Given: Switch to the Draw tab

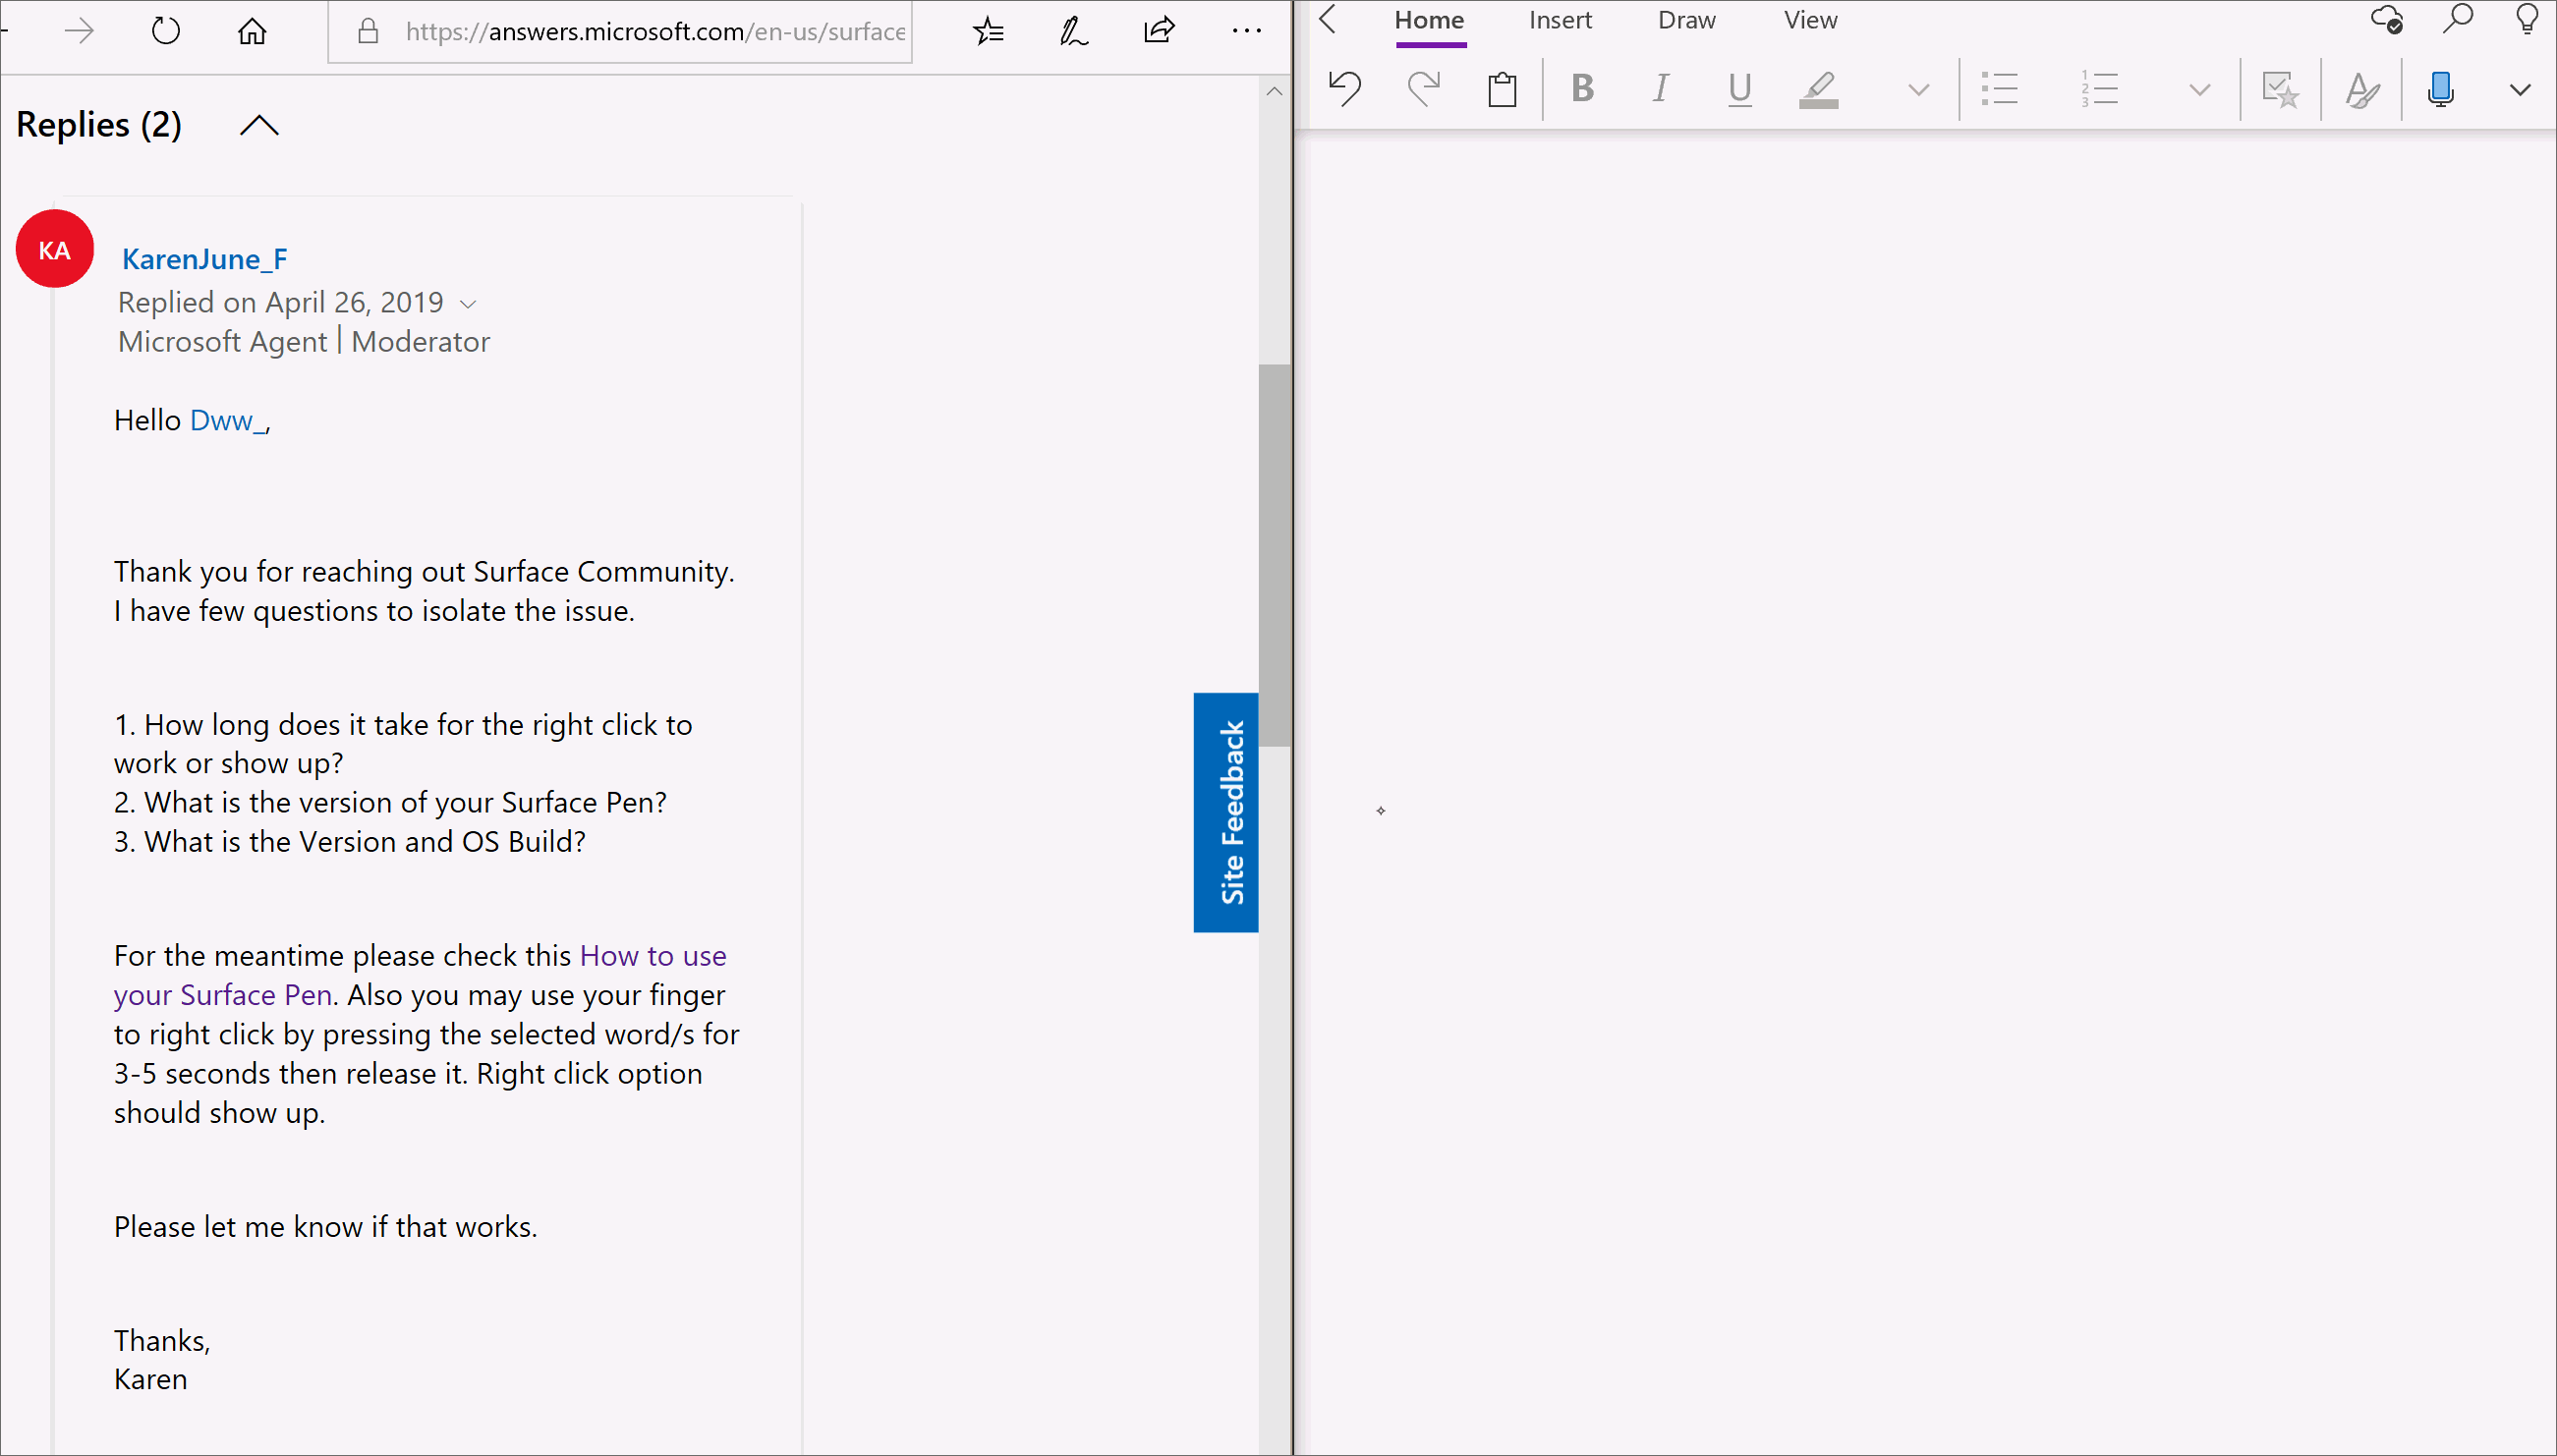Looking at the screenshot, I should (1686, 20).
